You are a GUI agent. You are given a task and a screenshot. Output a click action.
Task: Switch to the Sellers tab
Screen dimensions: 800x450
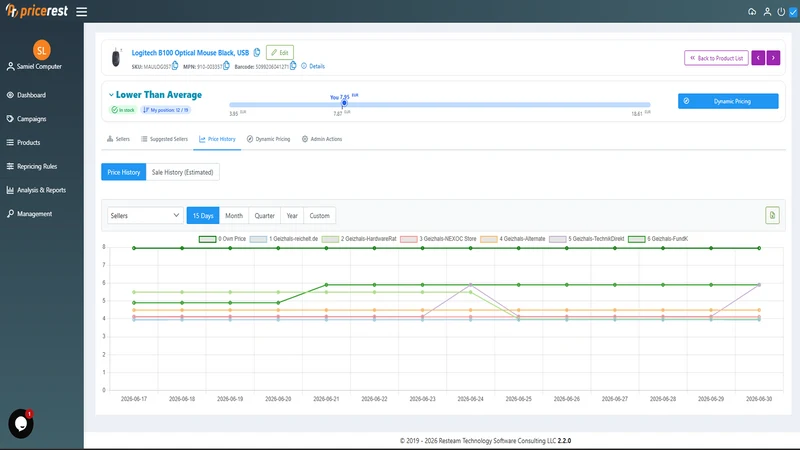(118, 139)
